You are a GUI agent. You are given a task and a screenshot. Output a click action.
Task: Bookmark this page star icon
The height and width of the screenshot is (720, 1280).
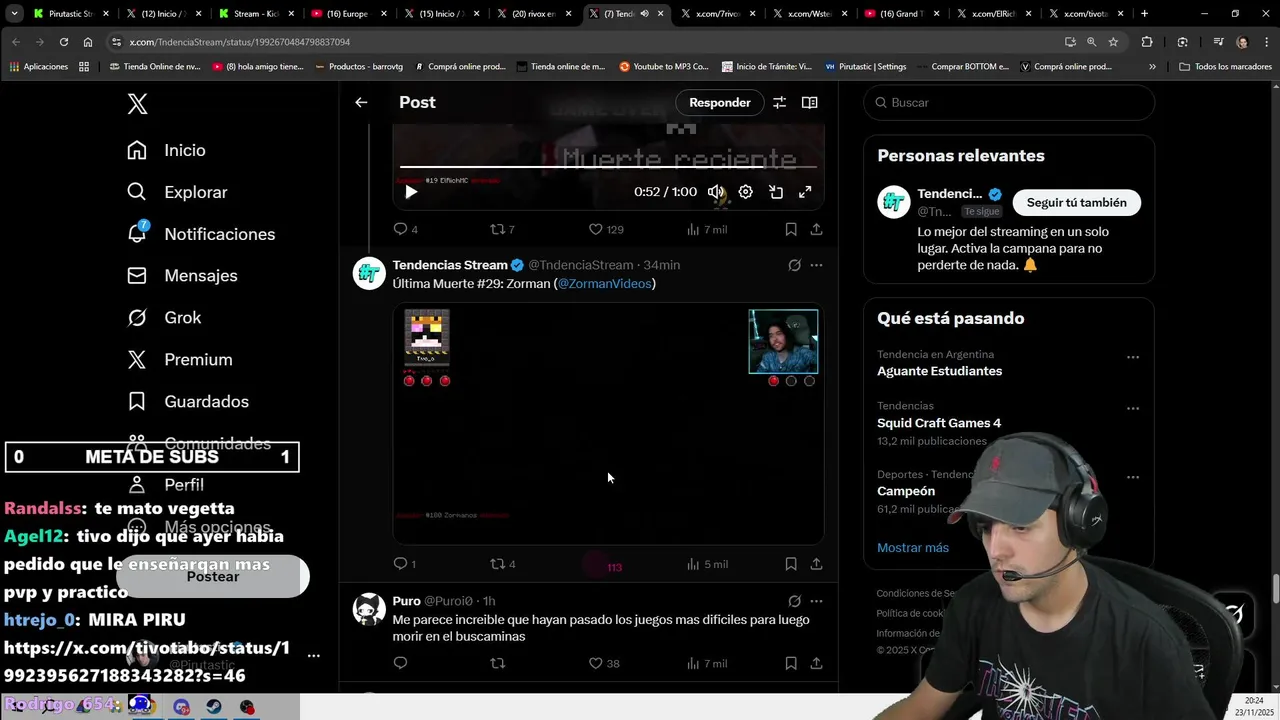tap(1113, 42)
